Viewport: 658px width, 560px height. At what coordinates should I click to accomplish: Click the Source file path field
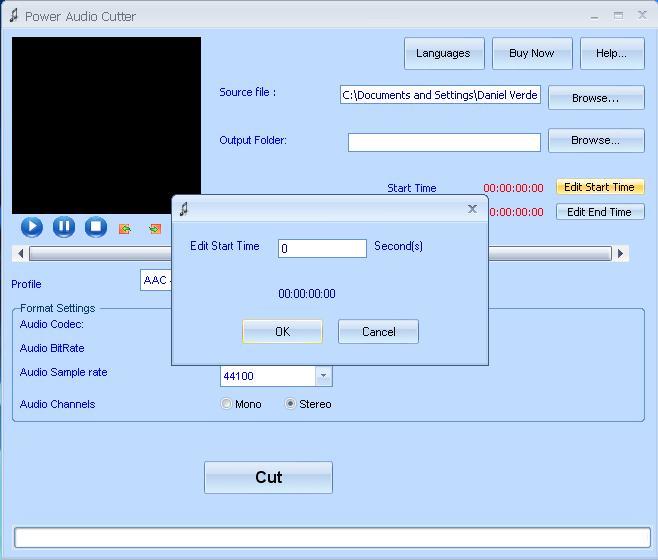(x=440, y=95)
